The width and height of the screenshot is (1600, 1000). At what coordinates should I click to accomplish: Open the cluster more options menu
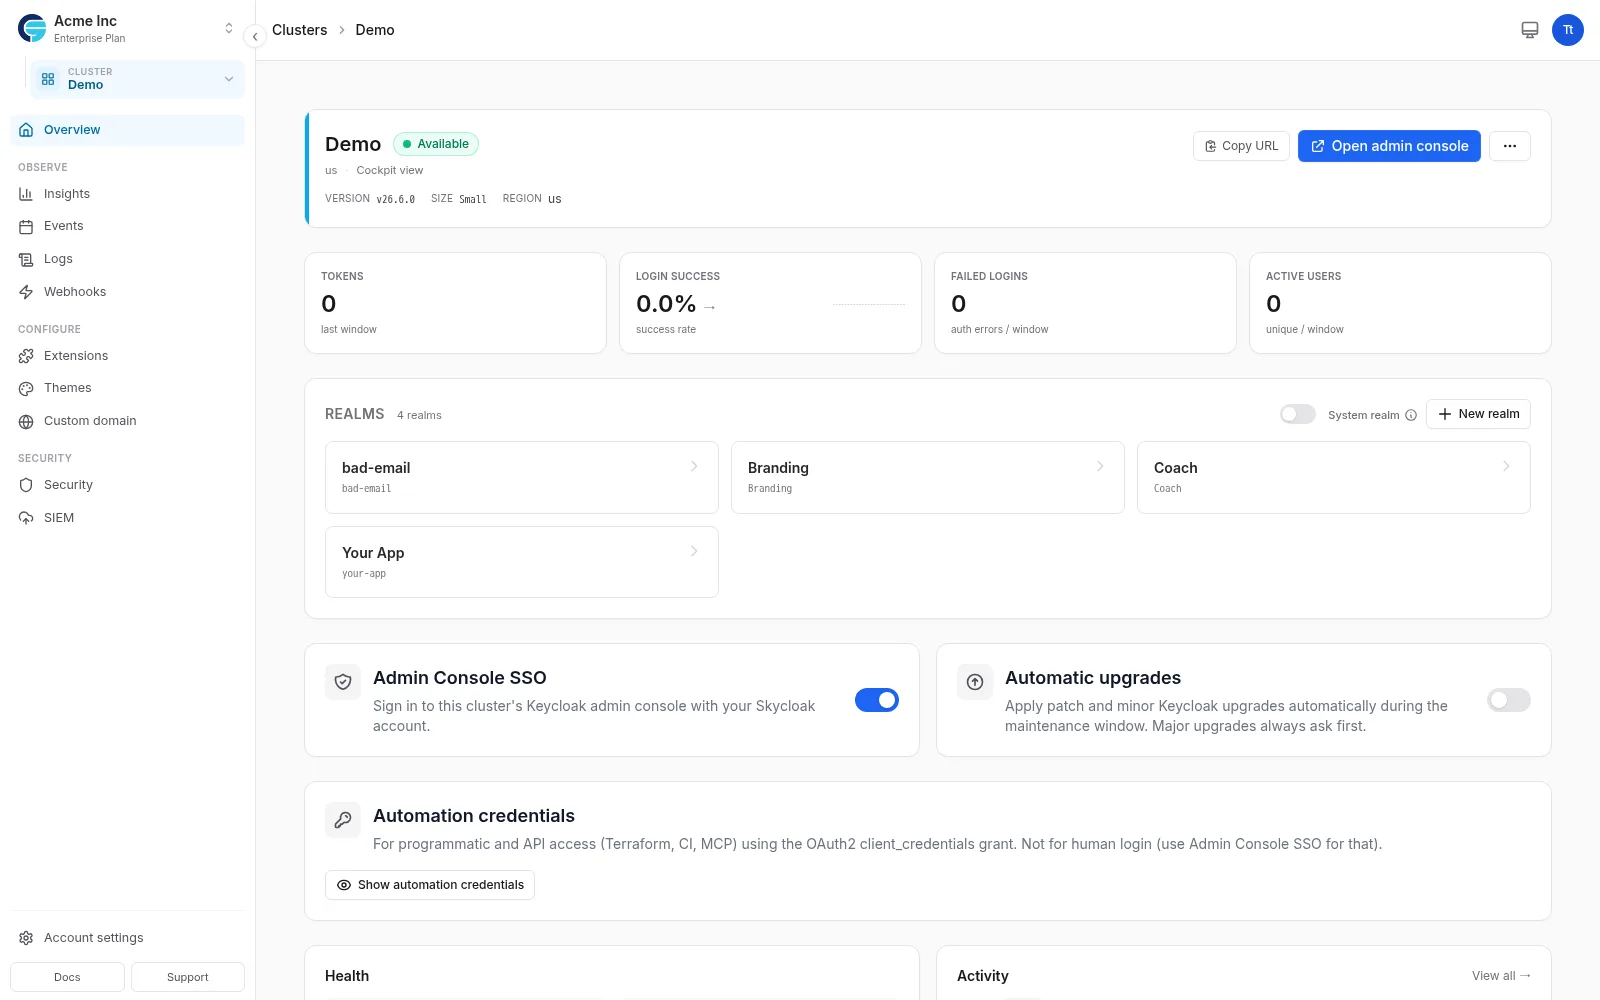pyautogui.click(x=1510, y=146)
